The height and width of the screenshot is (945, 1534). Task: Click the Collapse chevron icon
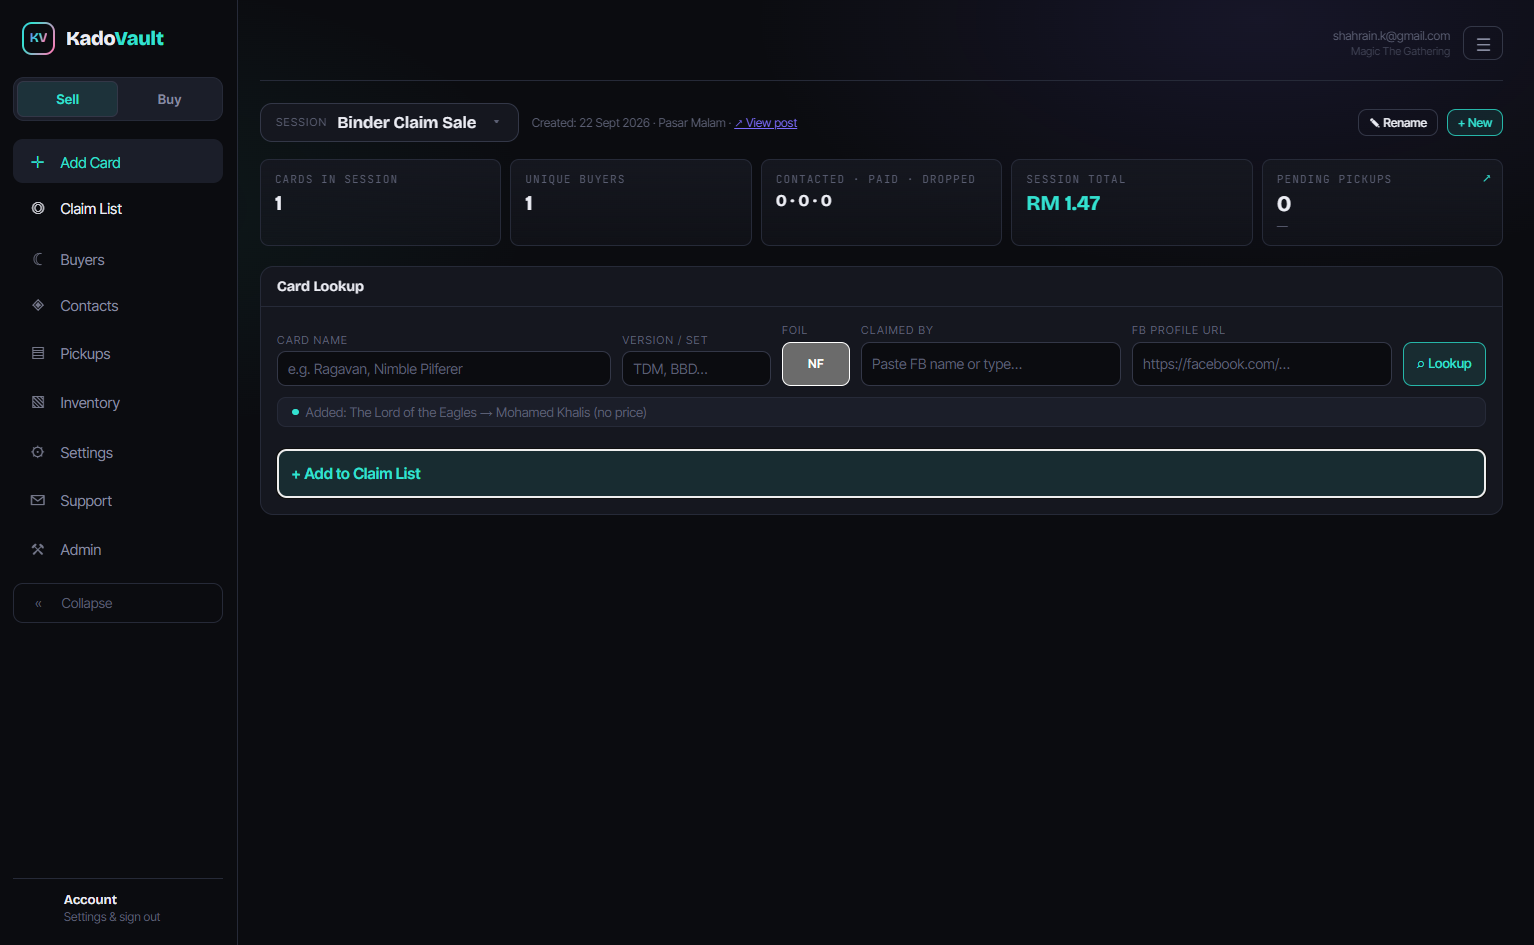click(38, 603)
